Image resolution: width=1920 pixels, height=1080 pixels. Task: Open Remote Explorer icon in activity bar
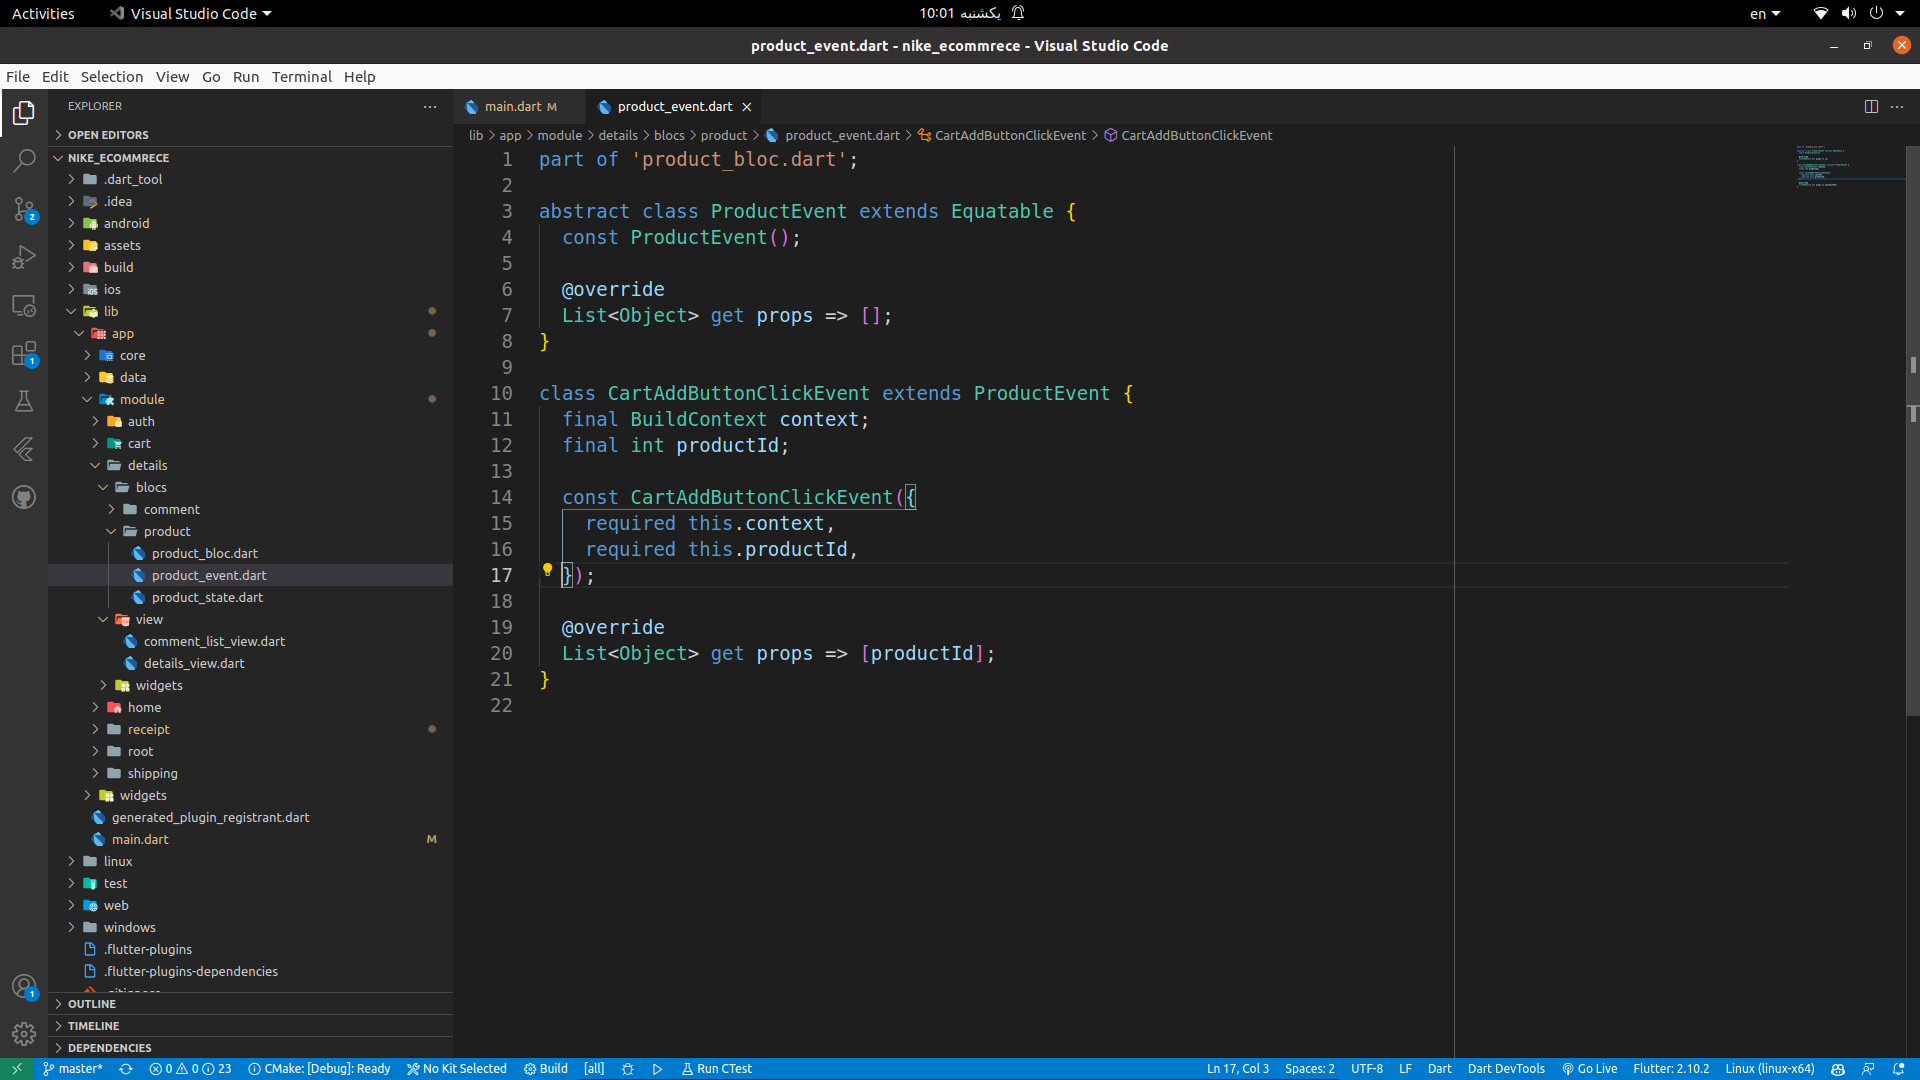24,305
